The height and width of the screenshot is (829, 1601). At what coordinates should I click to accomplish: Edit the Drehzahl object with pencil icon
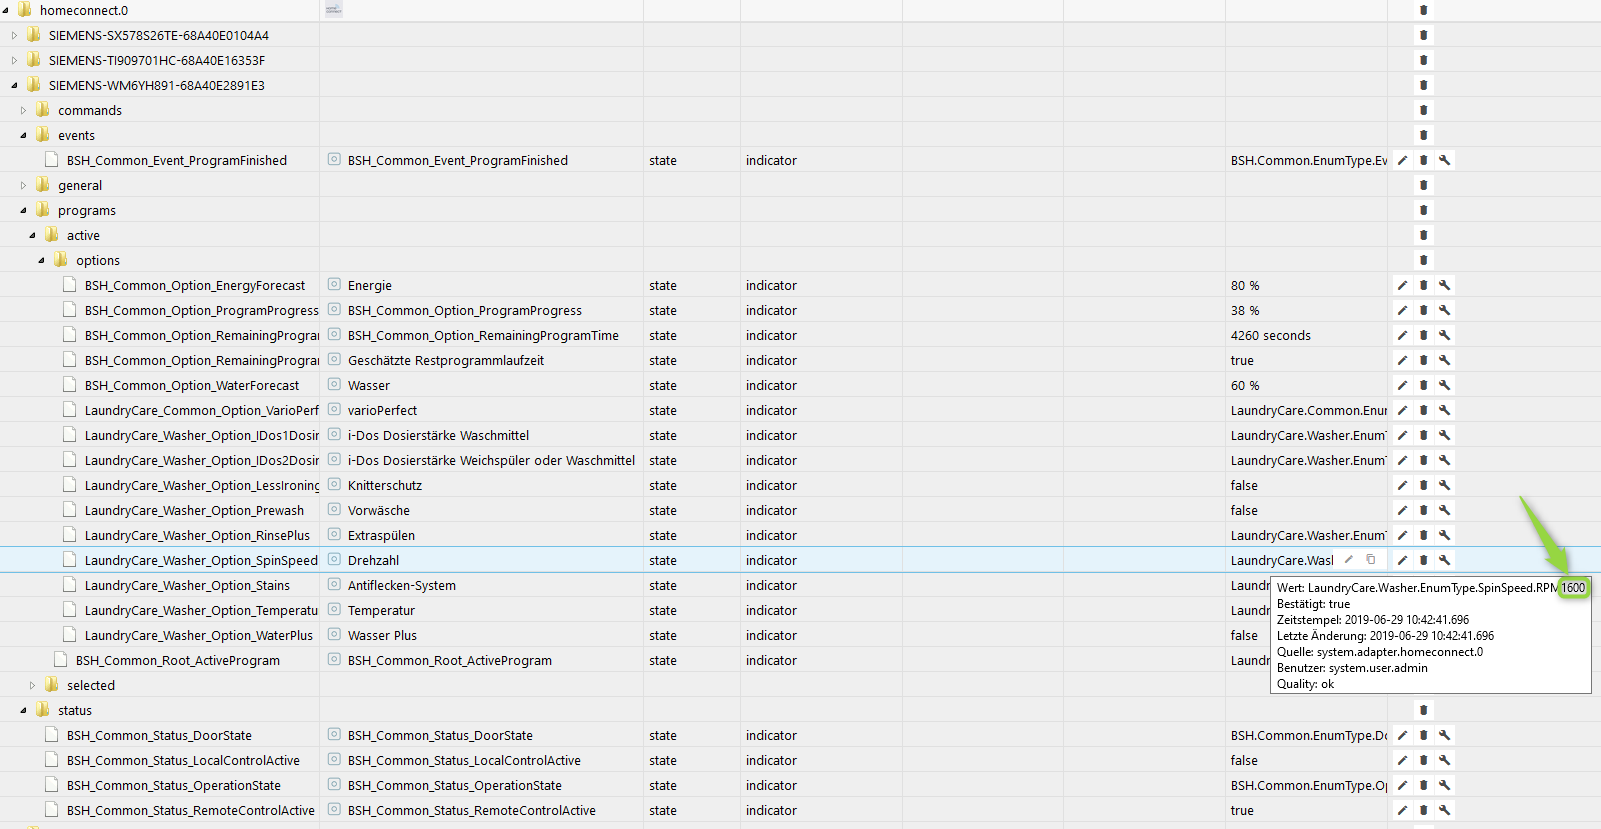[x=1402, y=560]
